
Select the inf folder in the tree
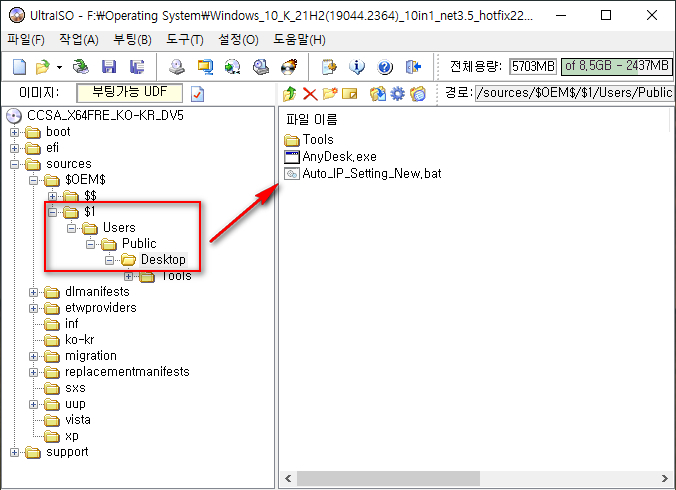[72, 324]
